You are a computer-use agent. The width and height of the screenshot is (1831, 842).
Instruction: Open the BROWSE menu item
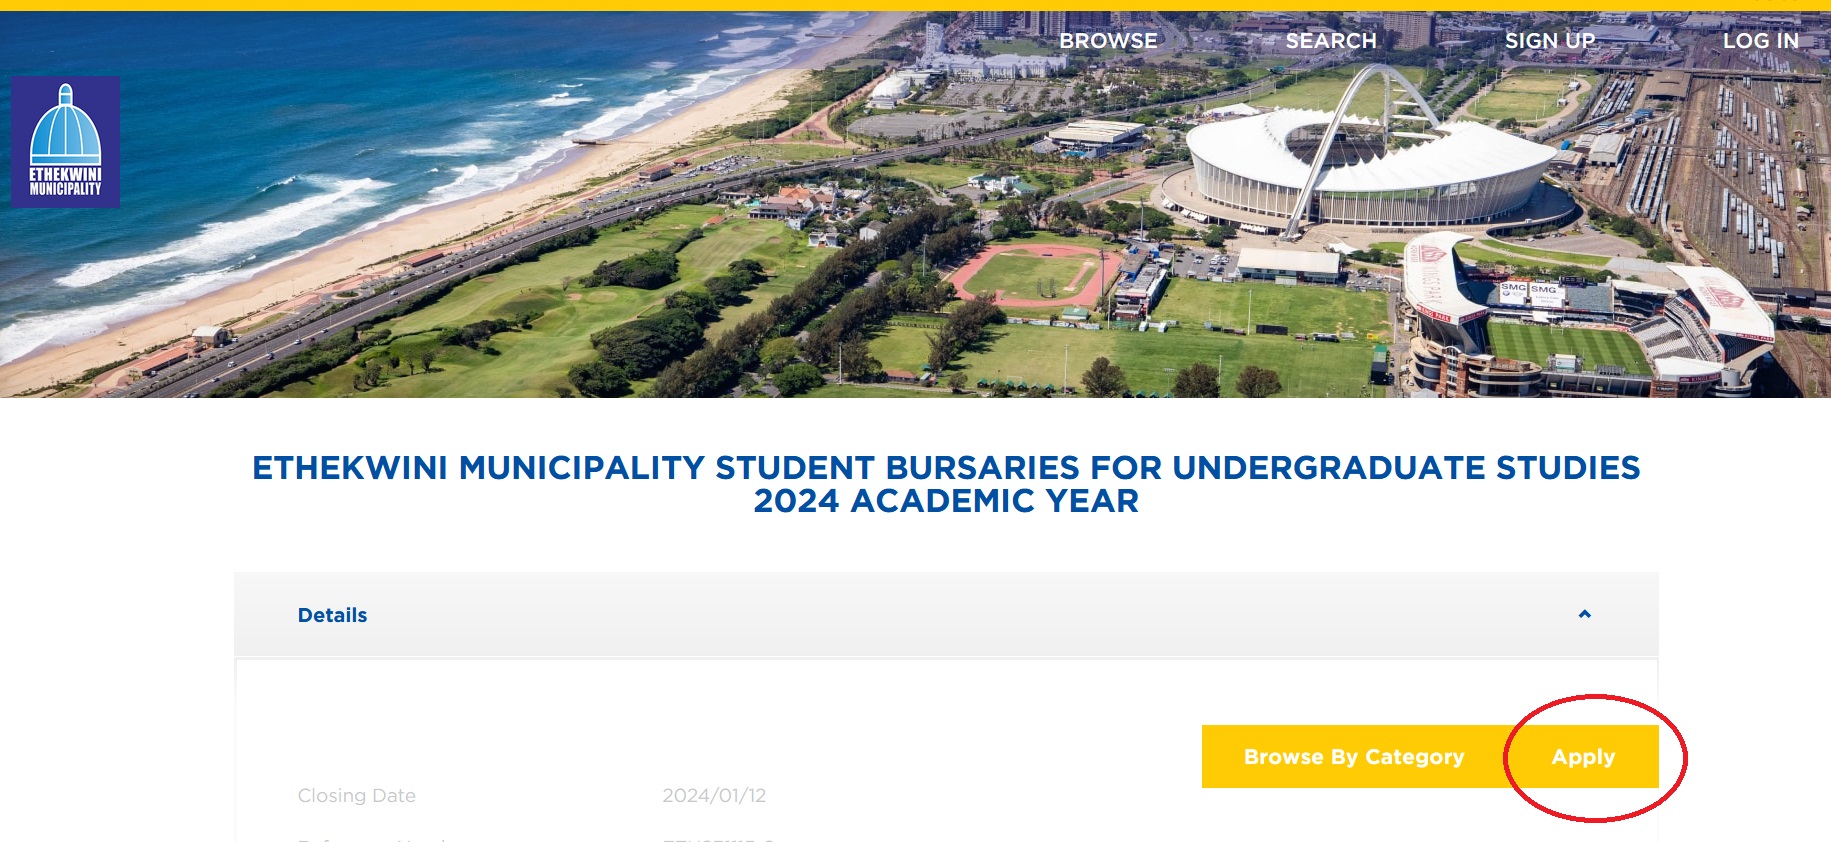click(1108, 41)
